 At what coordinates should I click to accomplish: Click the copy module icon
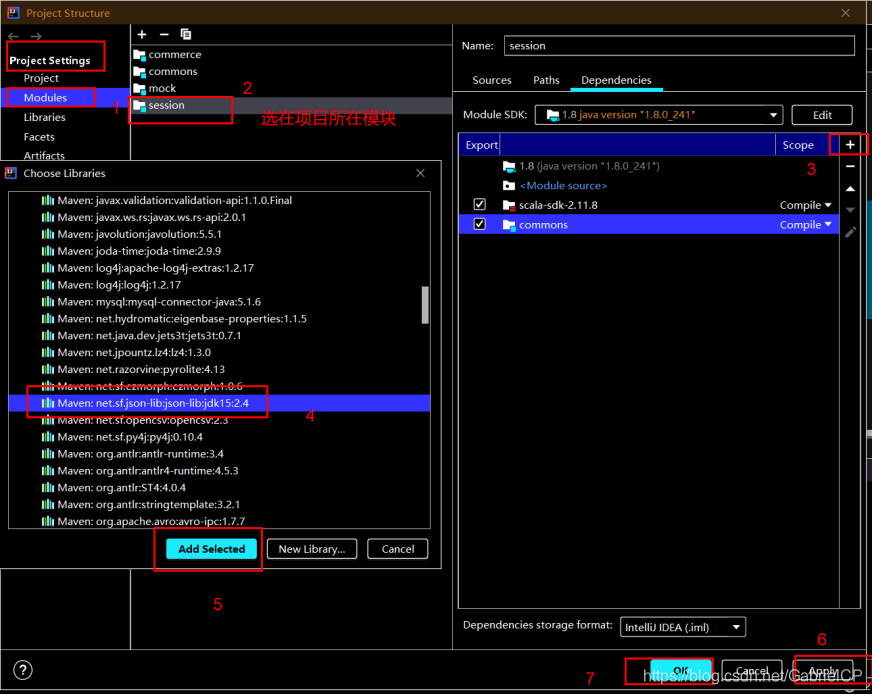(x=186, y=34)
